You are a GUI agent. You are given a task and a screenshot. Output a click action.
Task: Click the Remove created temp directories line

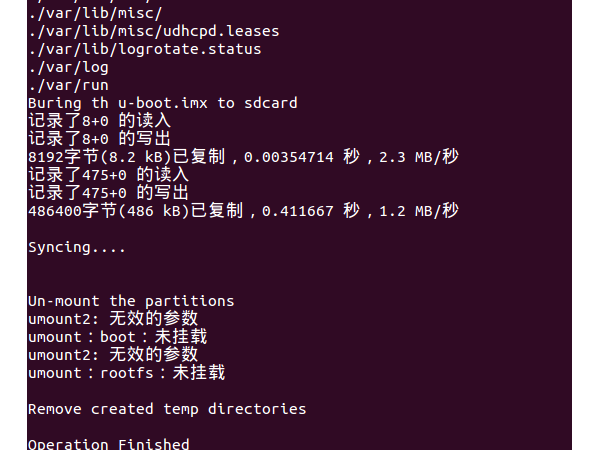[167, 409]
